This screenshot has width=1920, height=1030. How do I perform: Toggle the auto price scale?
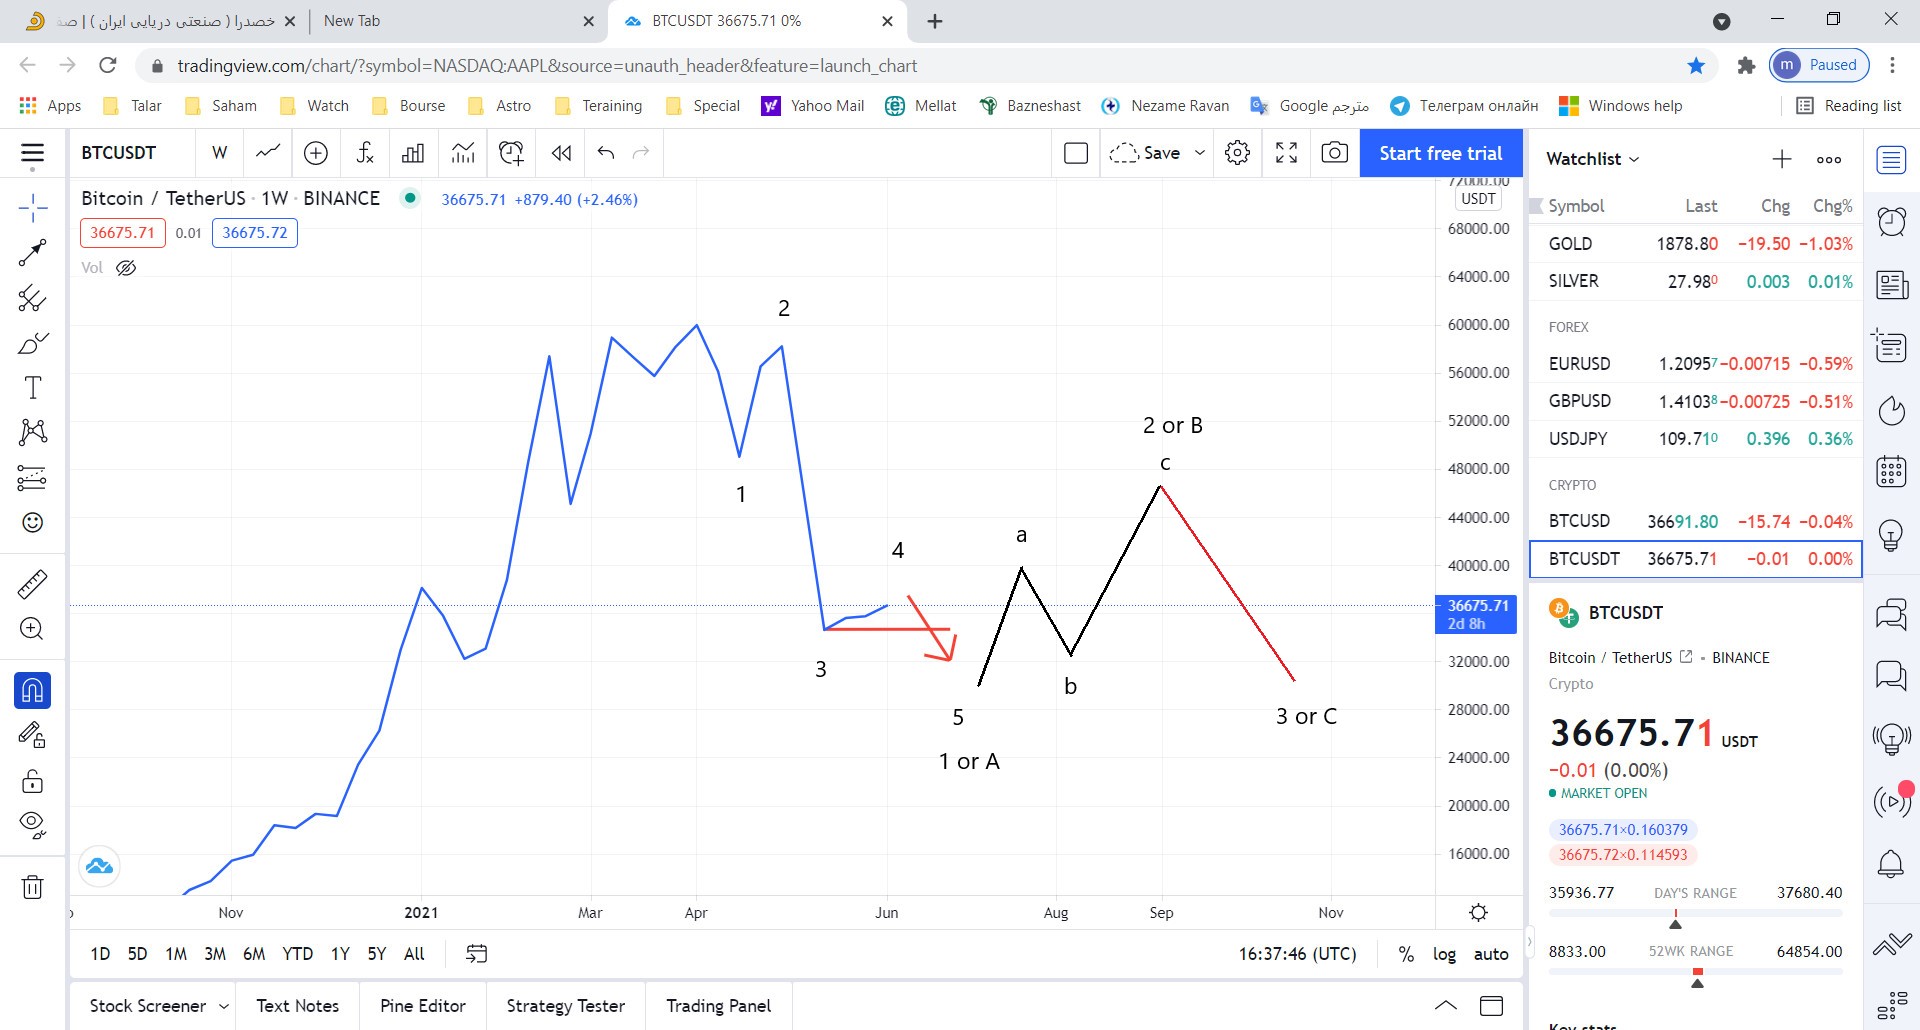click(1491, 954)
